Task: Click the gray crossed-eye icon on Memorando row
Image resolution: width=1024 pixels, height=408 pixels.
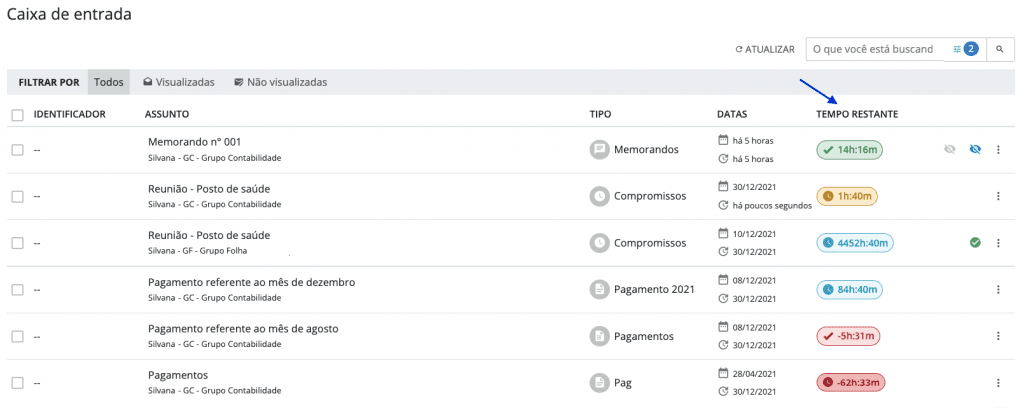Action: click(950, 149)
